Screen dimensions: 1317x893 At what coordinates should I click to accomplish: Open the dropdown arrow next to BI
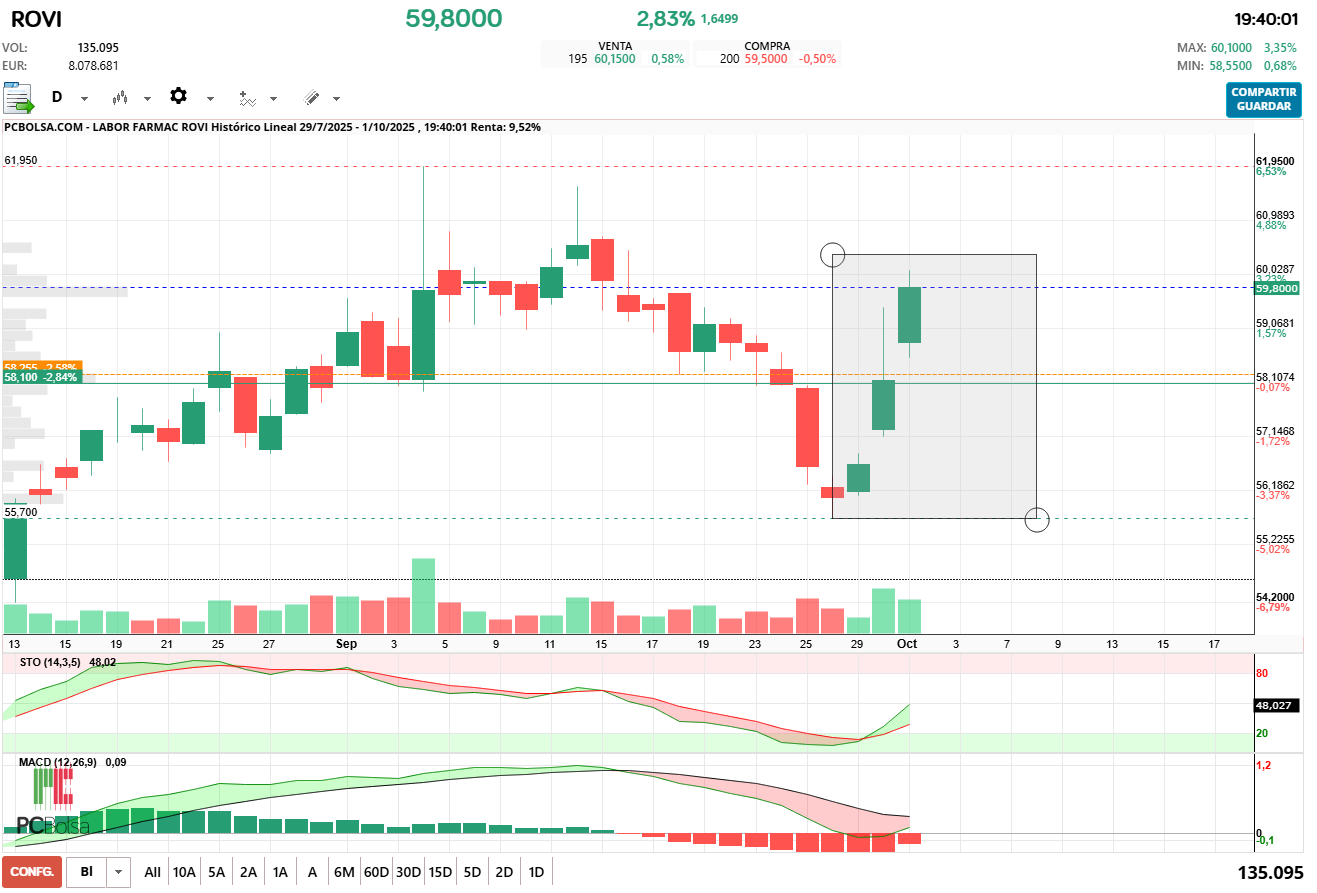120,872
